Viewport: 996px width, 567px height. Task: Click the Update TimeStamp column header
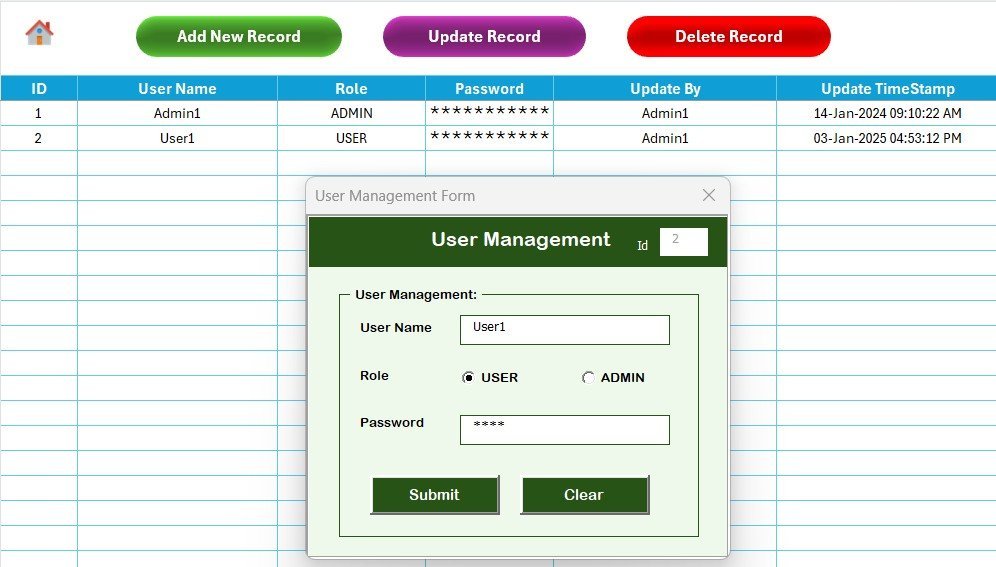click(887, 88)
